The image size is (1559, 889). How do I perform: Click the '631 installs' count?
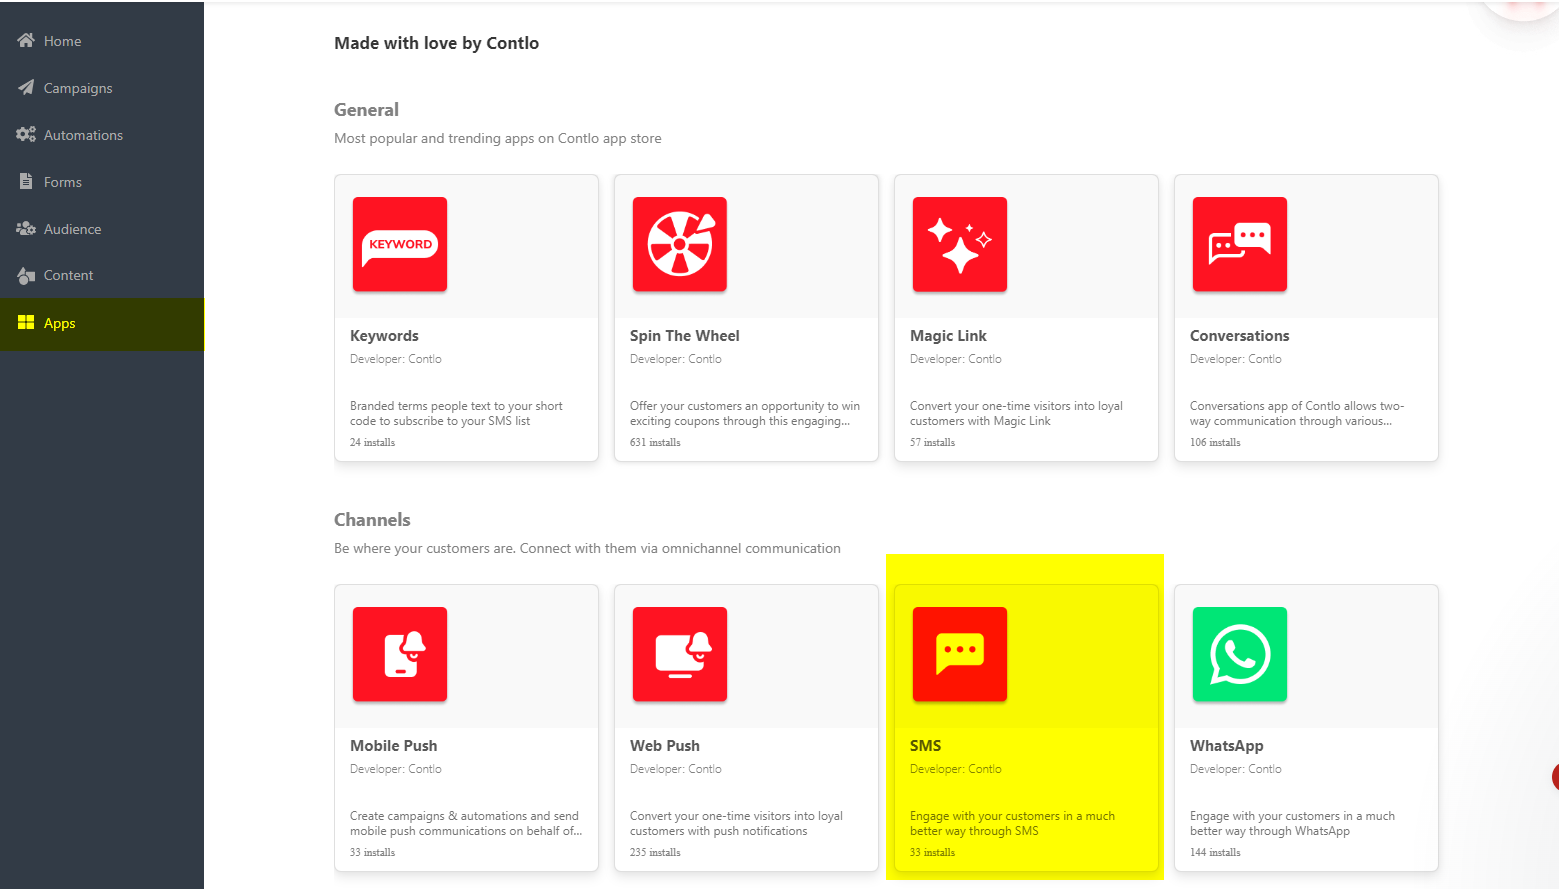655,442
